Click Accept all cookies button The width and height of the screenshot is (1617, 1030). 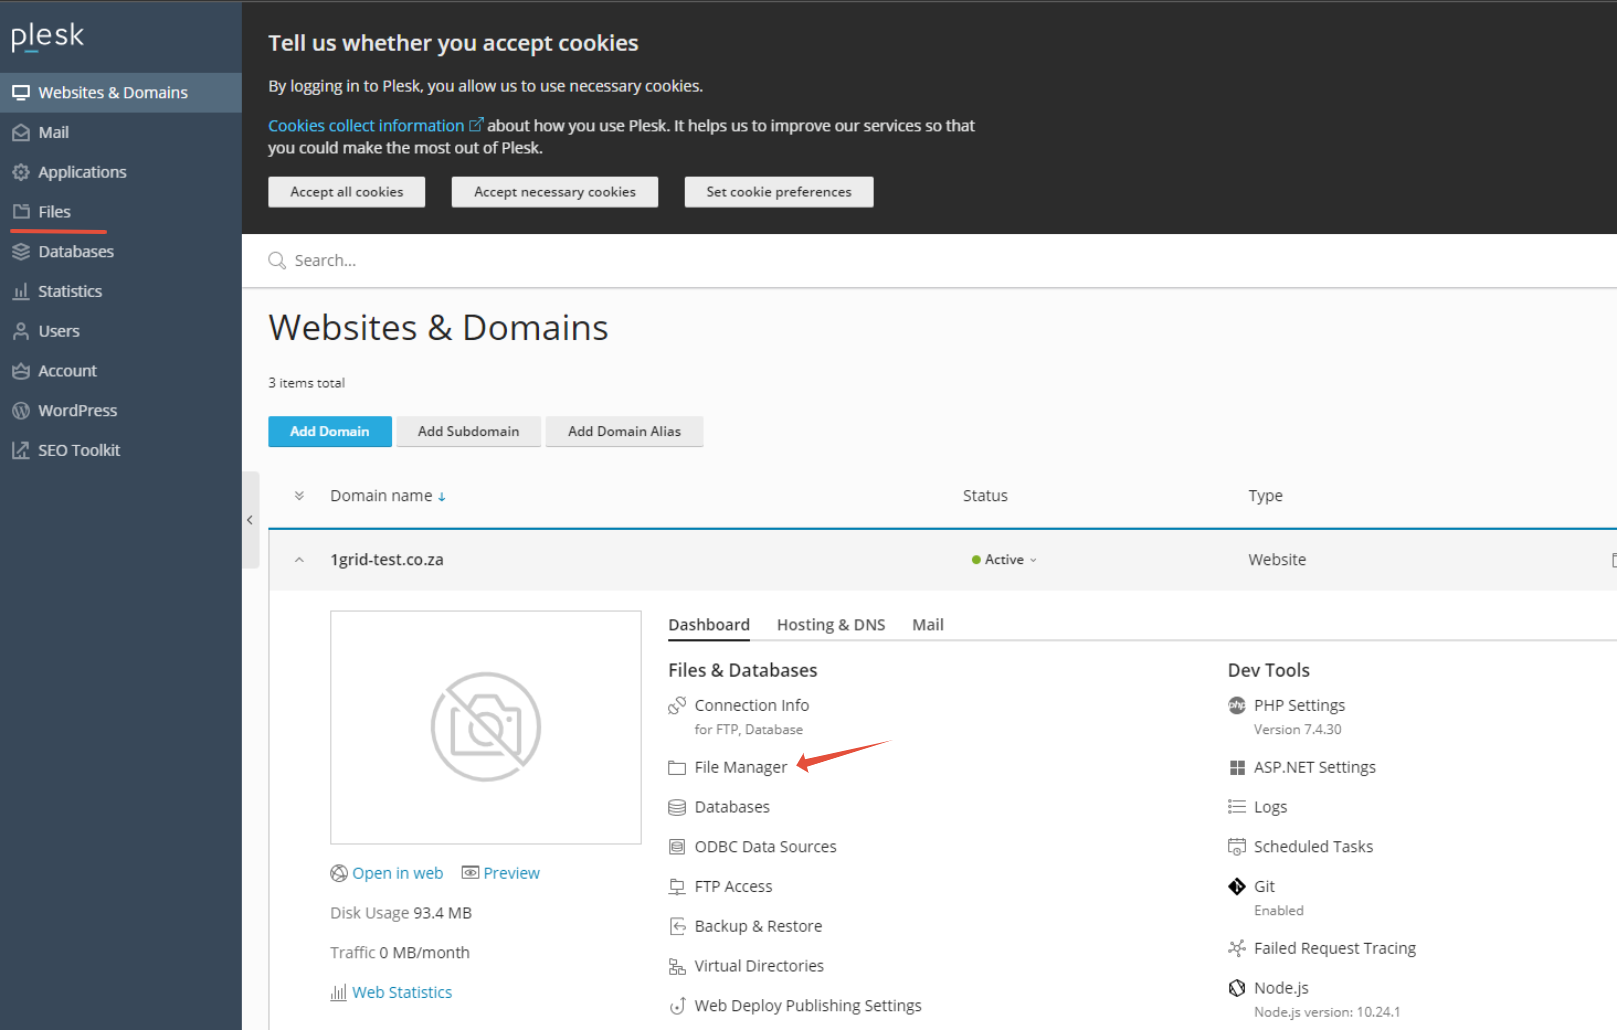347,192
